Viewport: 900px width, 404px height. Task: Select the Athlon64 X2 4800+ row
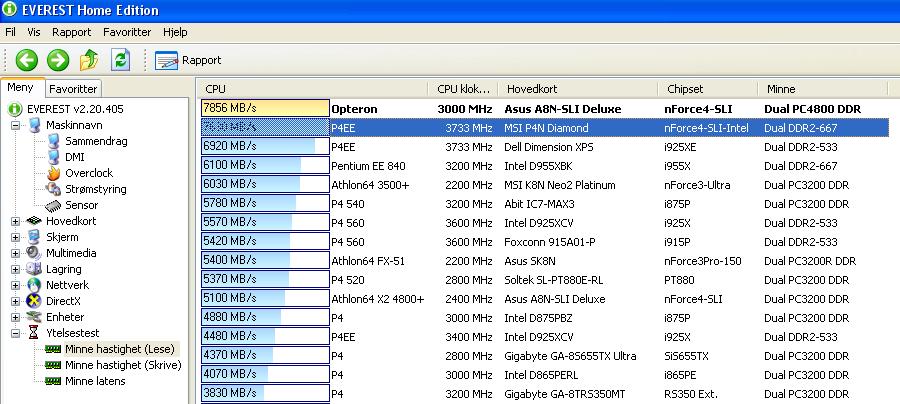click(x=545, y=298)
